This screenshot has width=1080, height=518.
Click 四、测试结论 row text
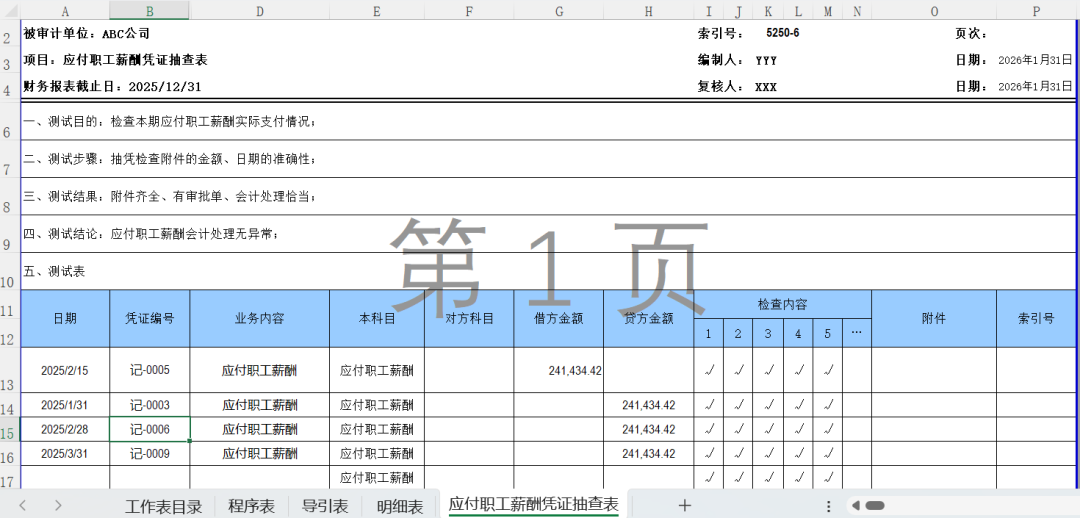152,234
